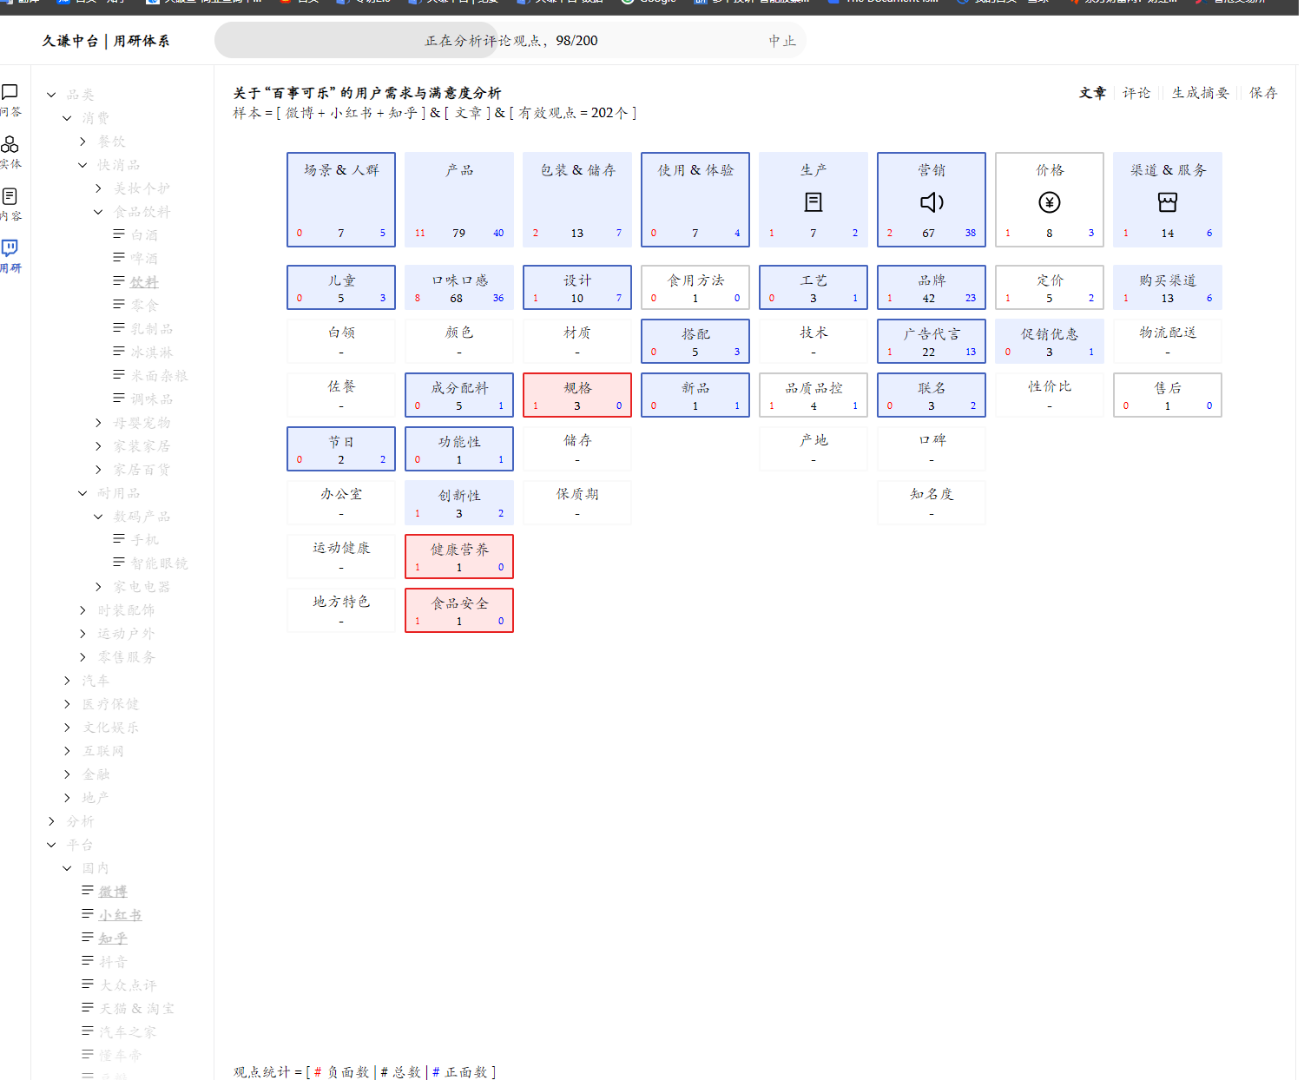
Task: Click the list icon beside 乳制品
Action: tap(119, 327)
